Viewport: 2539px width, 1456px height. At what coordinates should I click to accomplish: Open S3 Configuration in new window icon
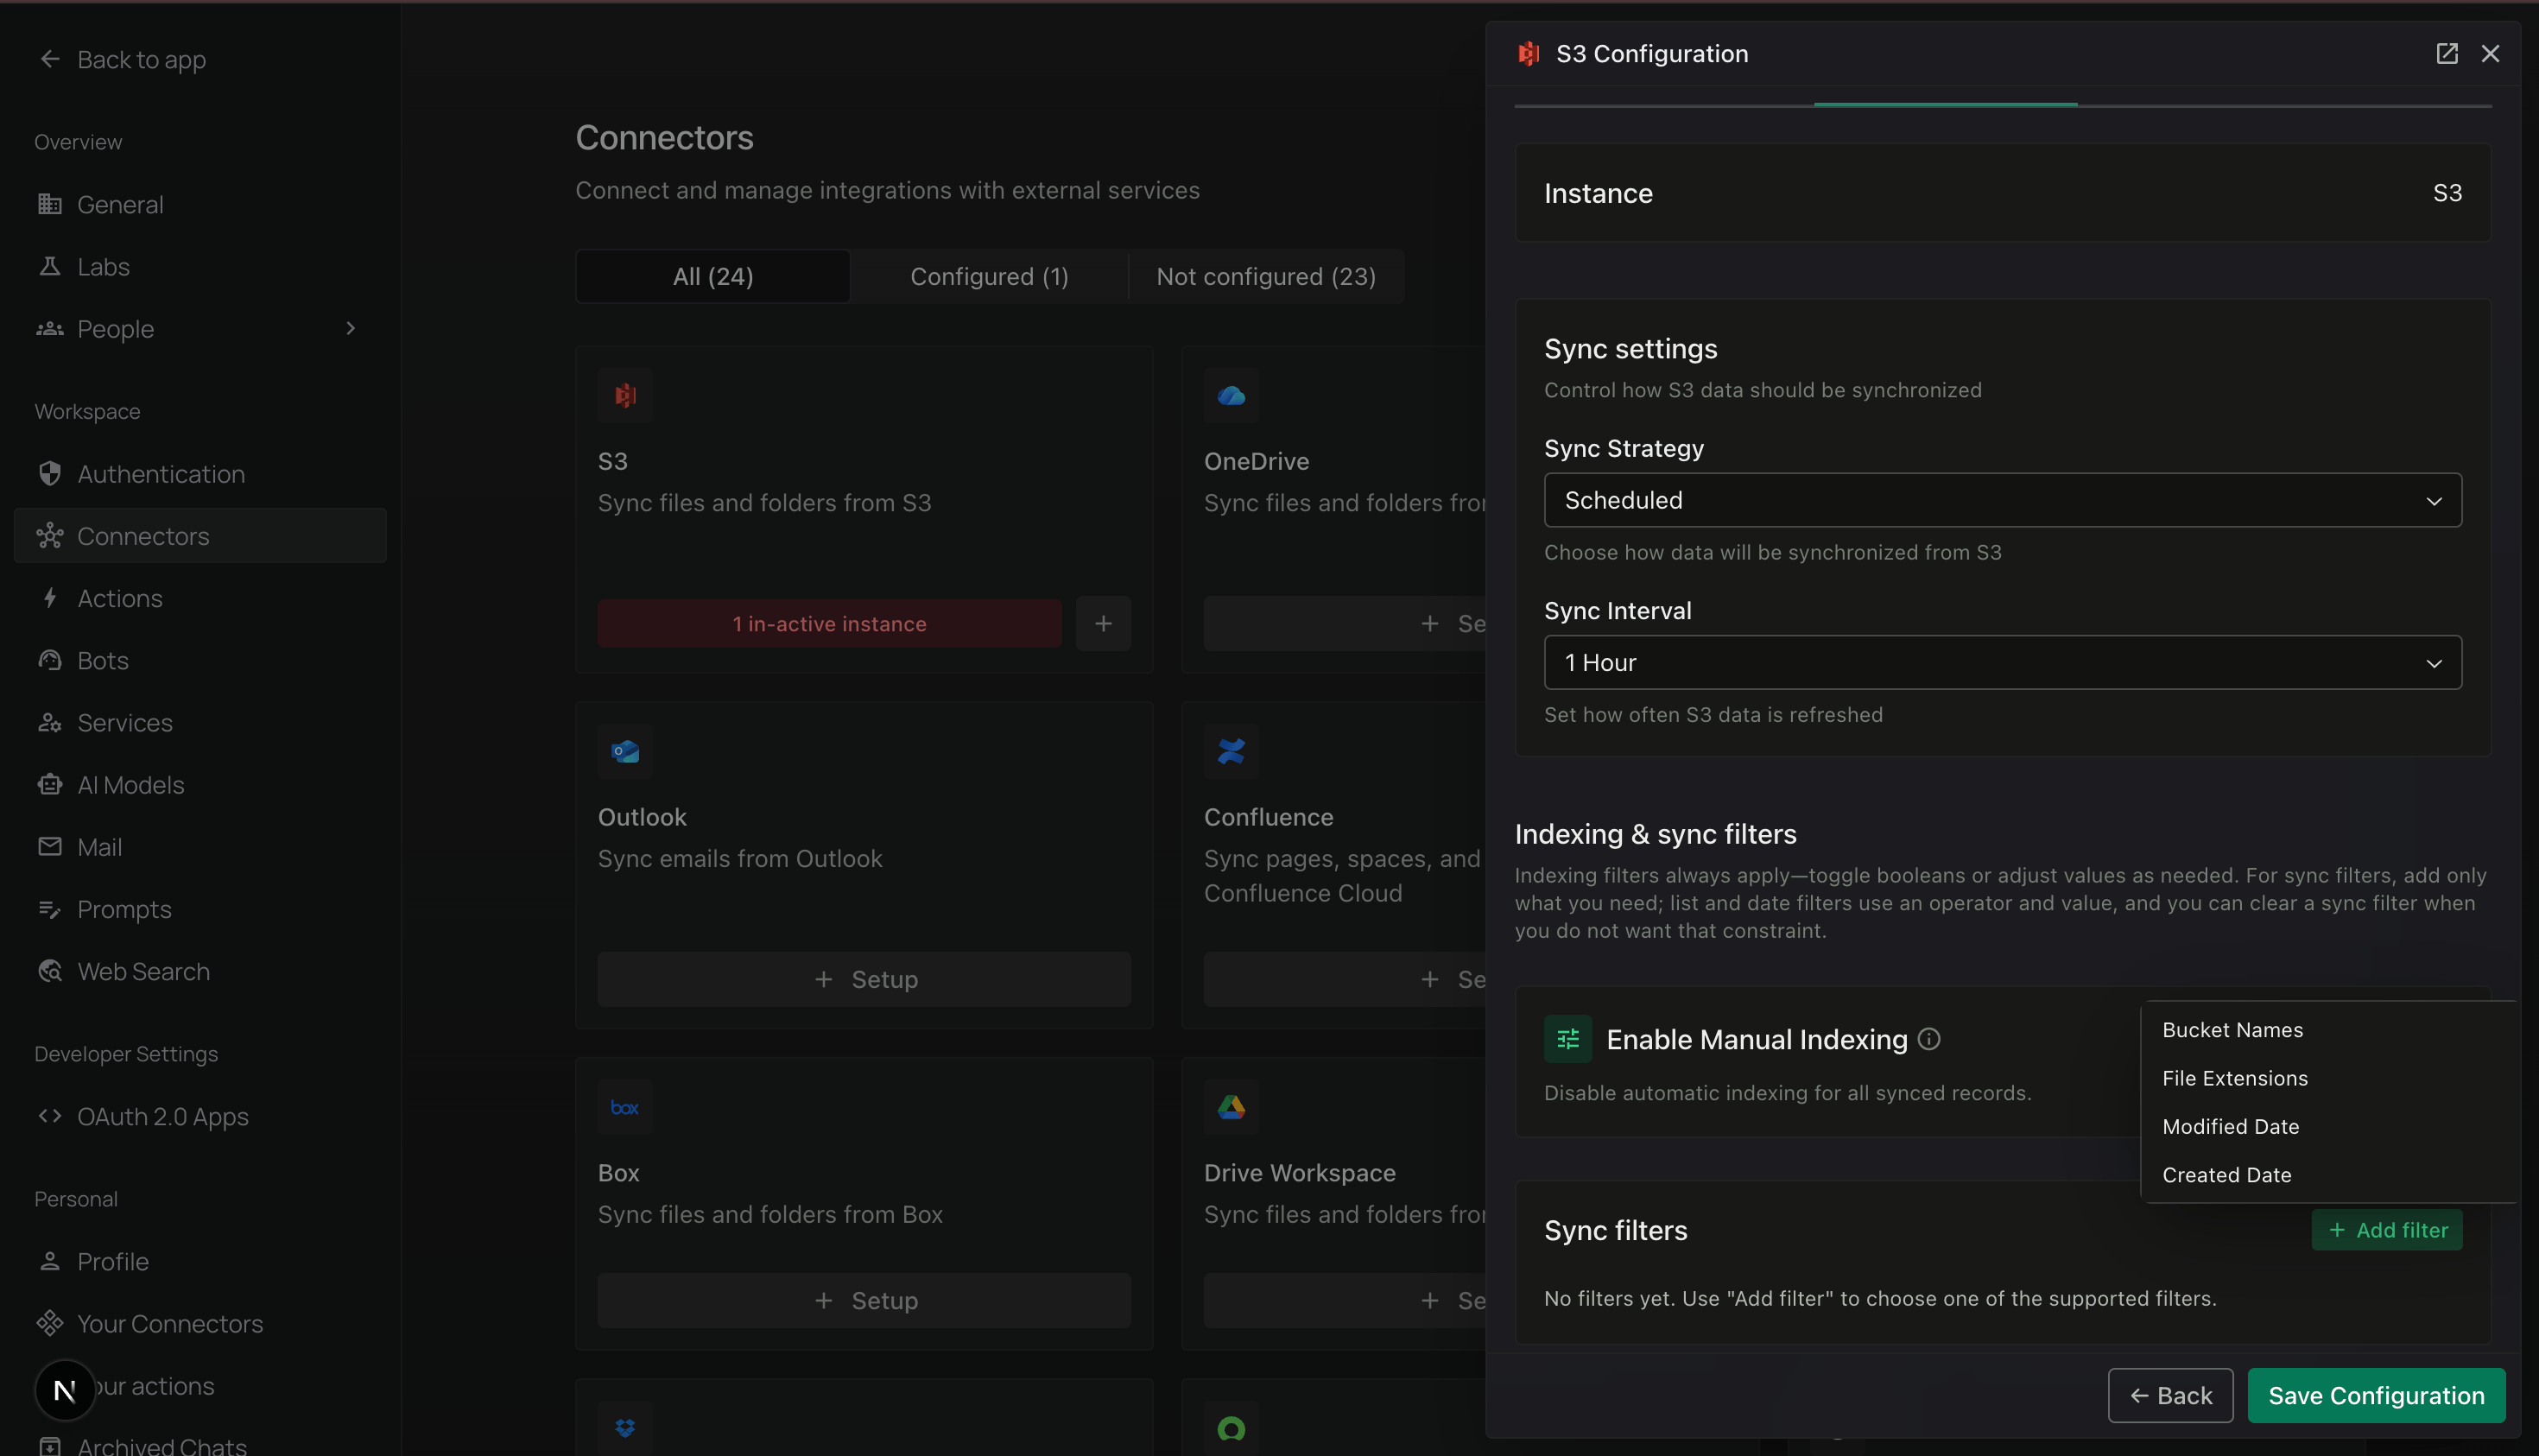[2446, 54]
